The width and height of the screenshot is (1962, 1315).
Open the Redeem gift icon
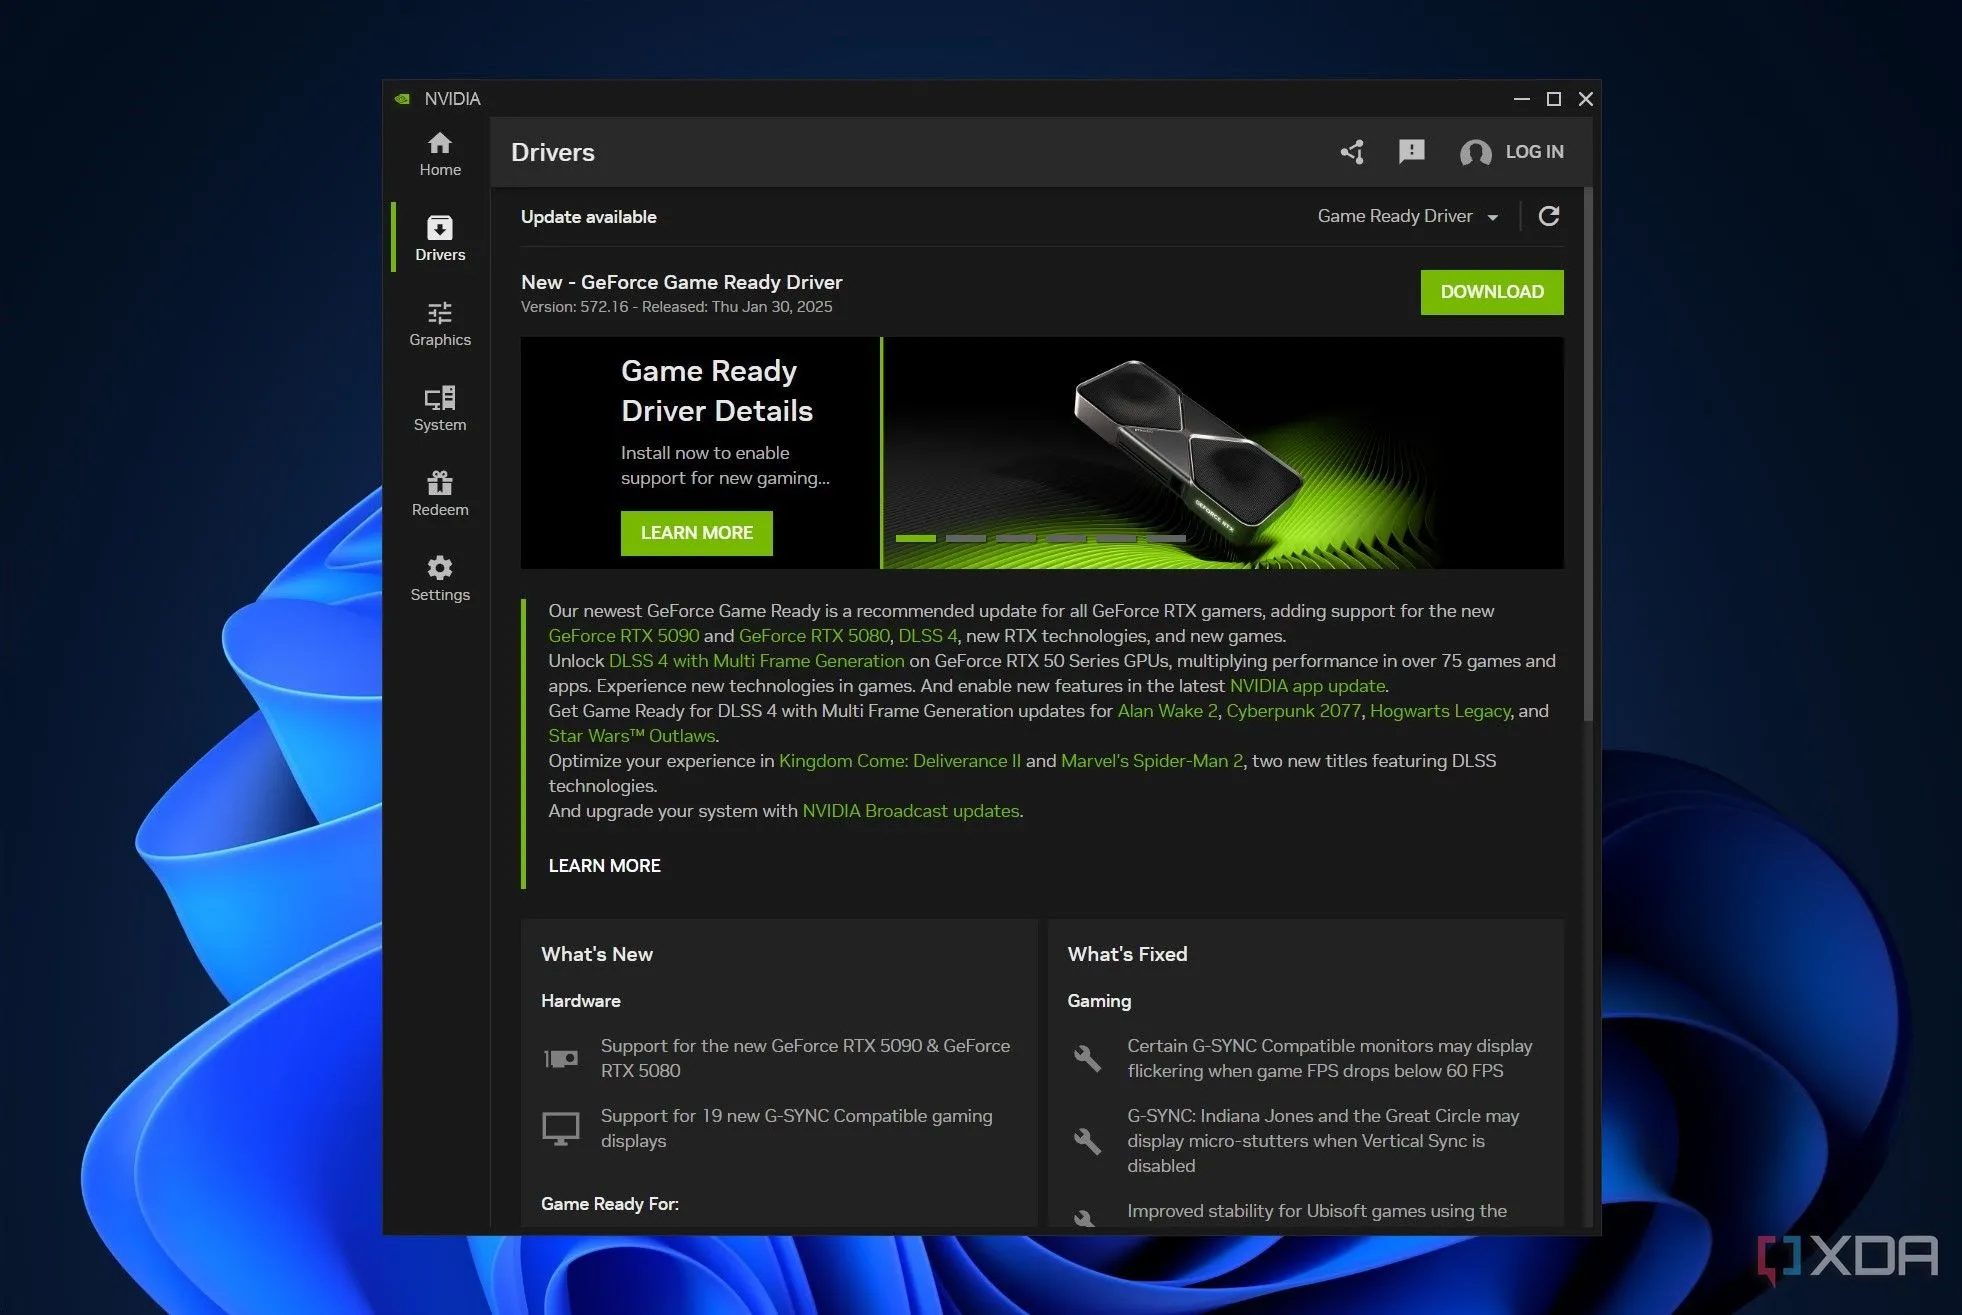coord(440,494)
